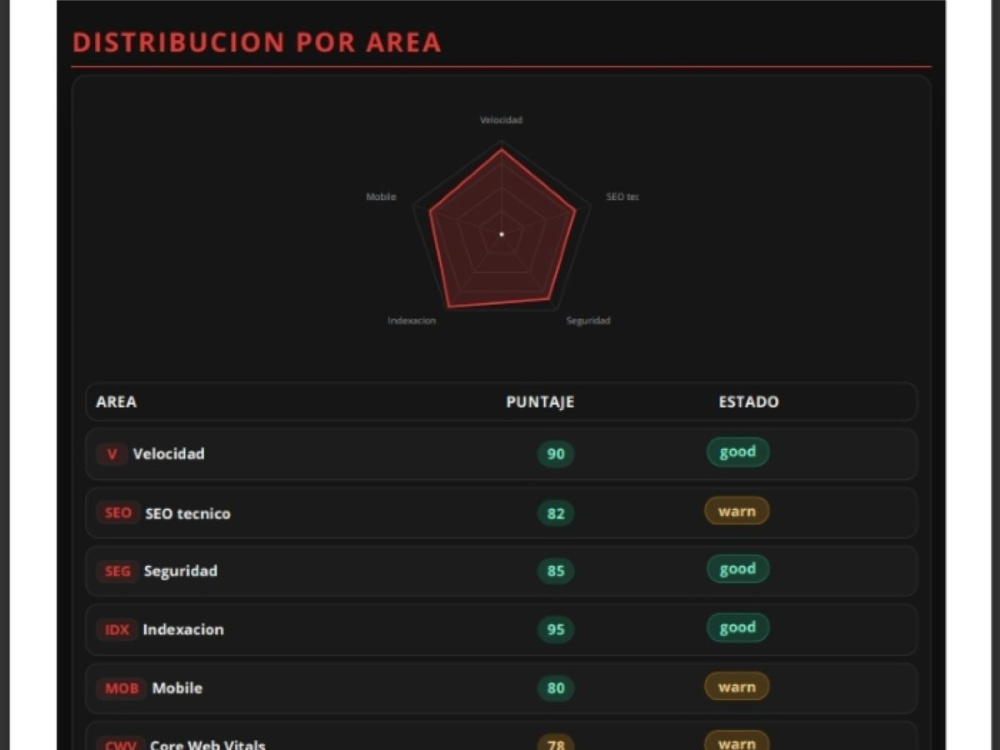Click the warn status of Mobile
The image size is (1000, 750).
737,687
